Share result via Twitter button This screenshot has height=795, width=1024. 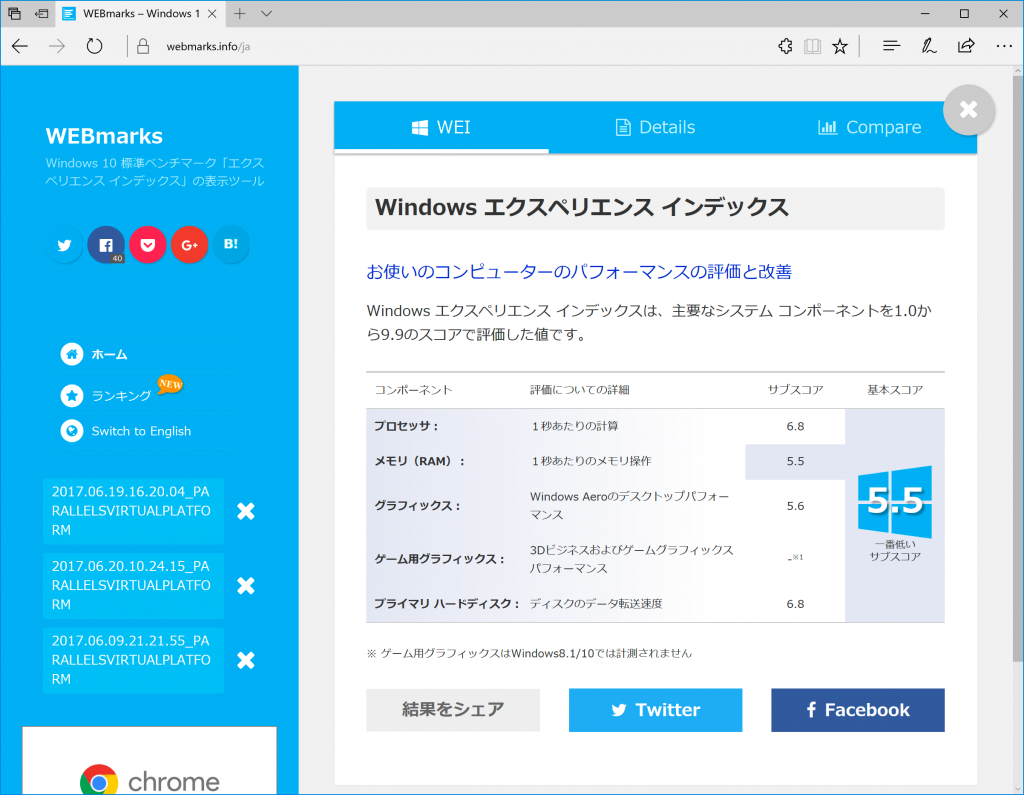(x=655, y=710)
